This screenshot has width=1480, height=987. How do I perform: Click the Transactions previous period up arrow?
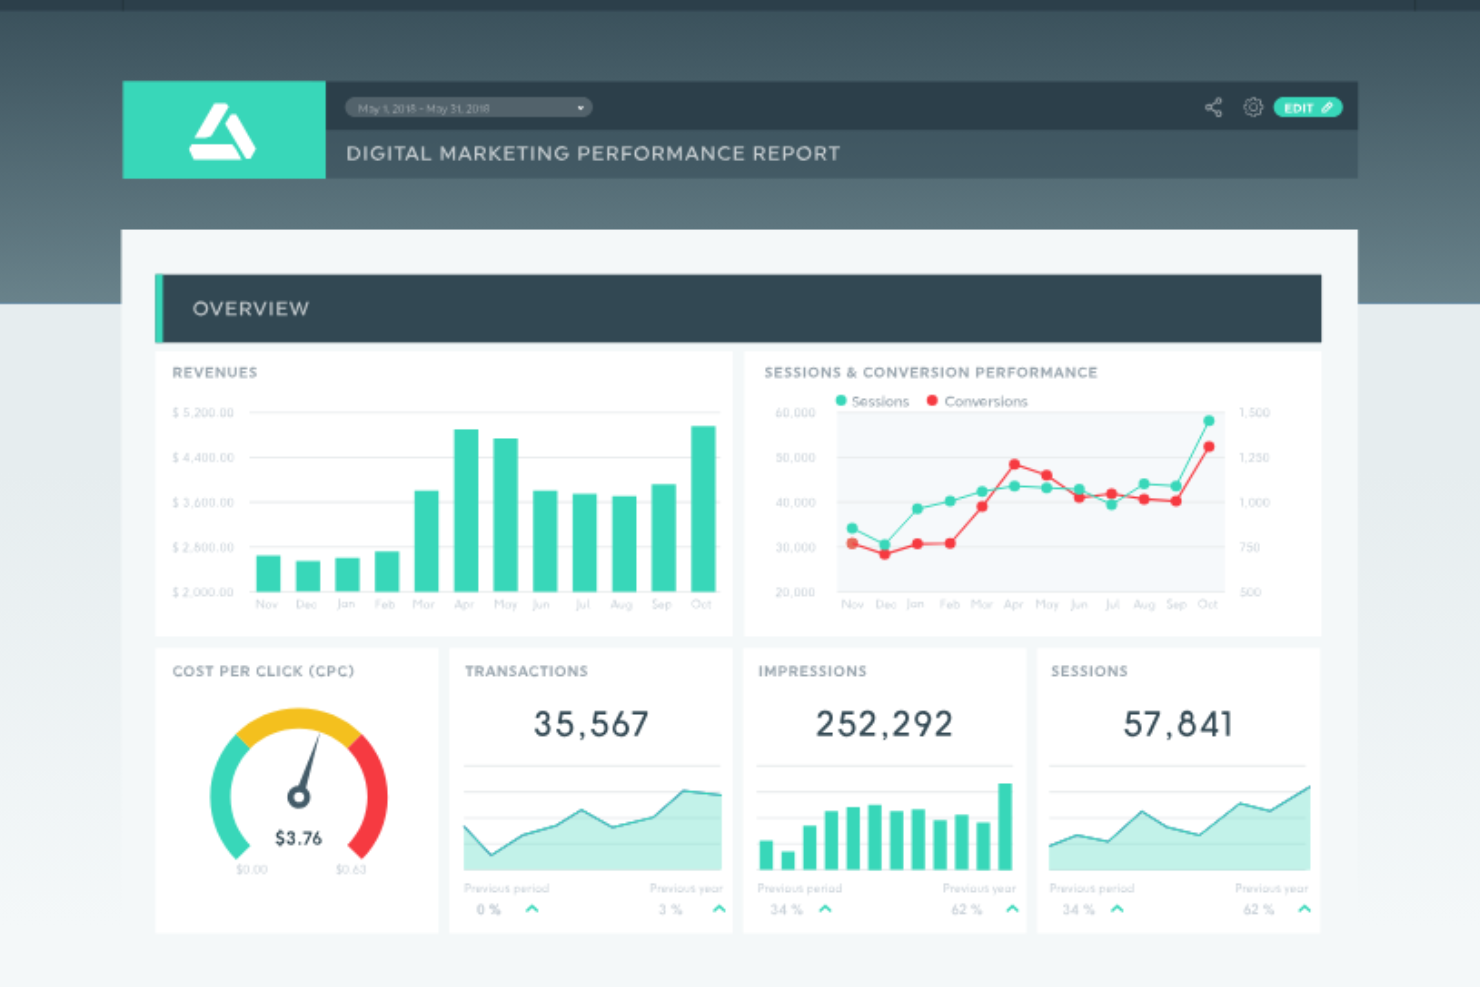click(x=532, y=909)
